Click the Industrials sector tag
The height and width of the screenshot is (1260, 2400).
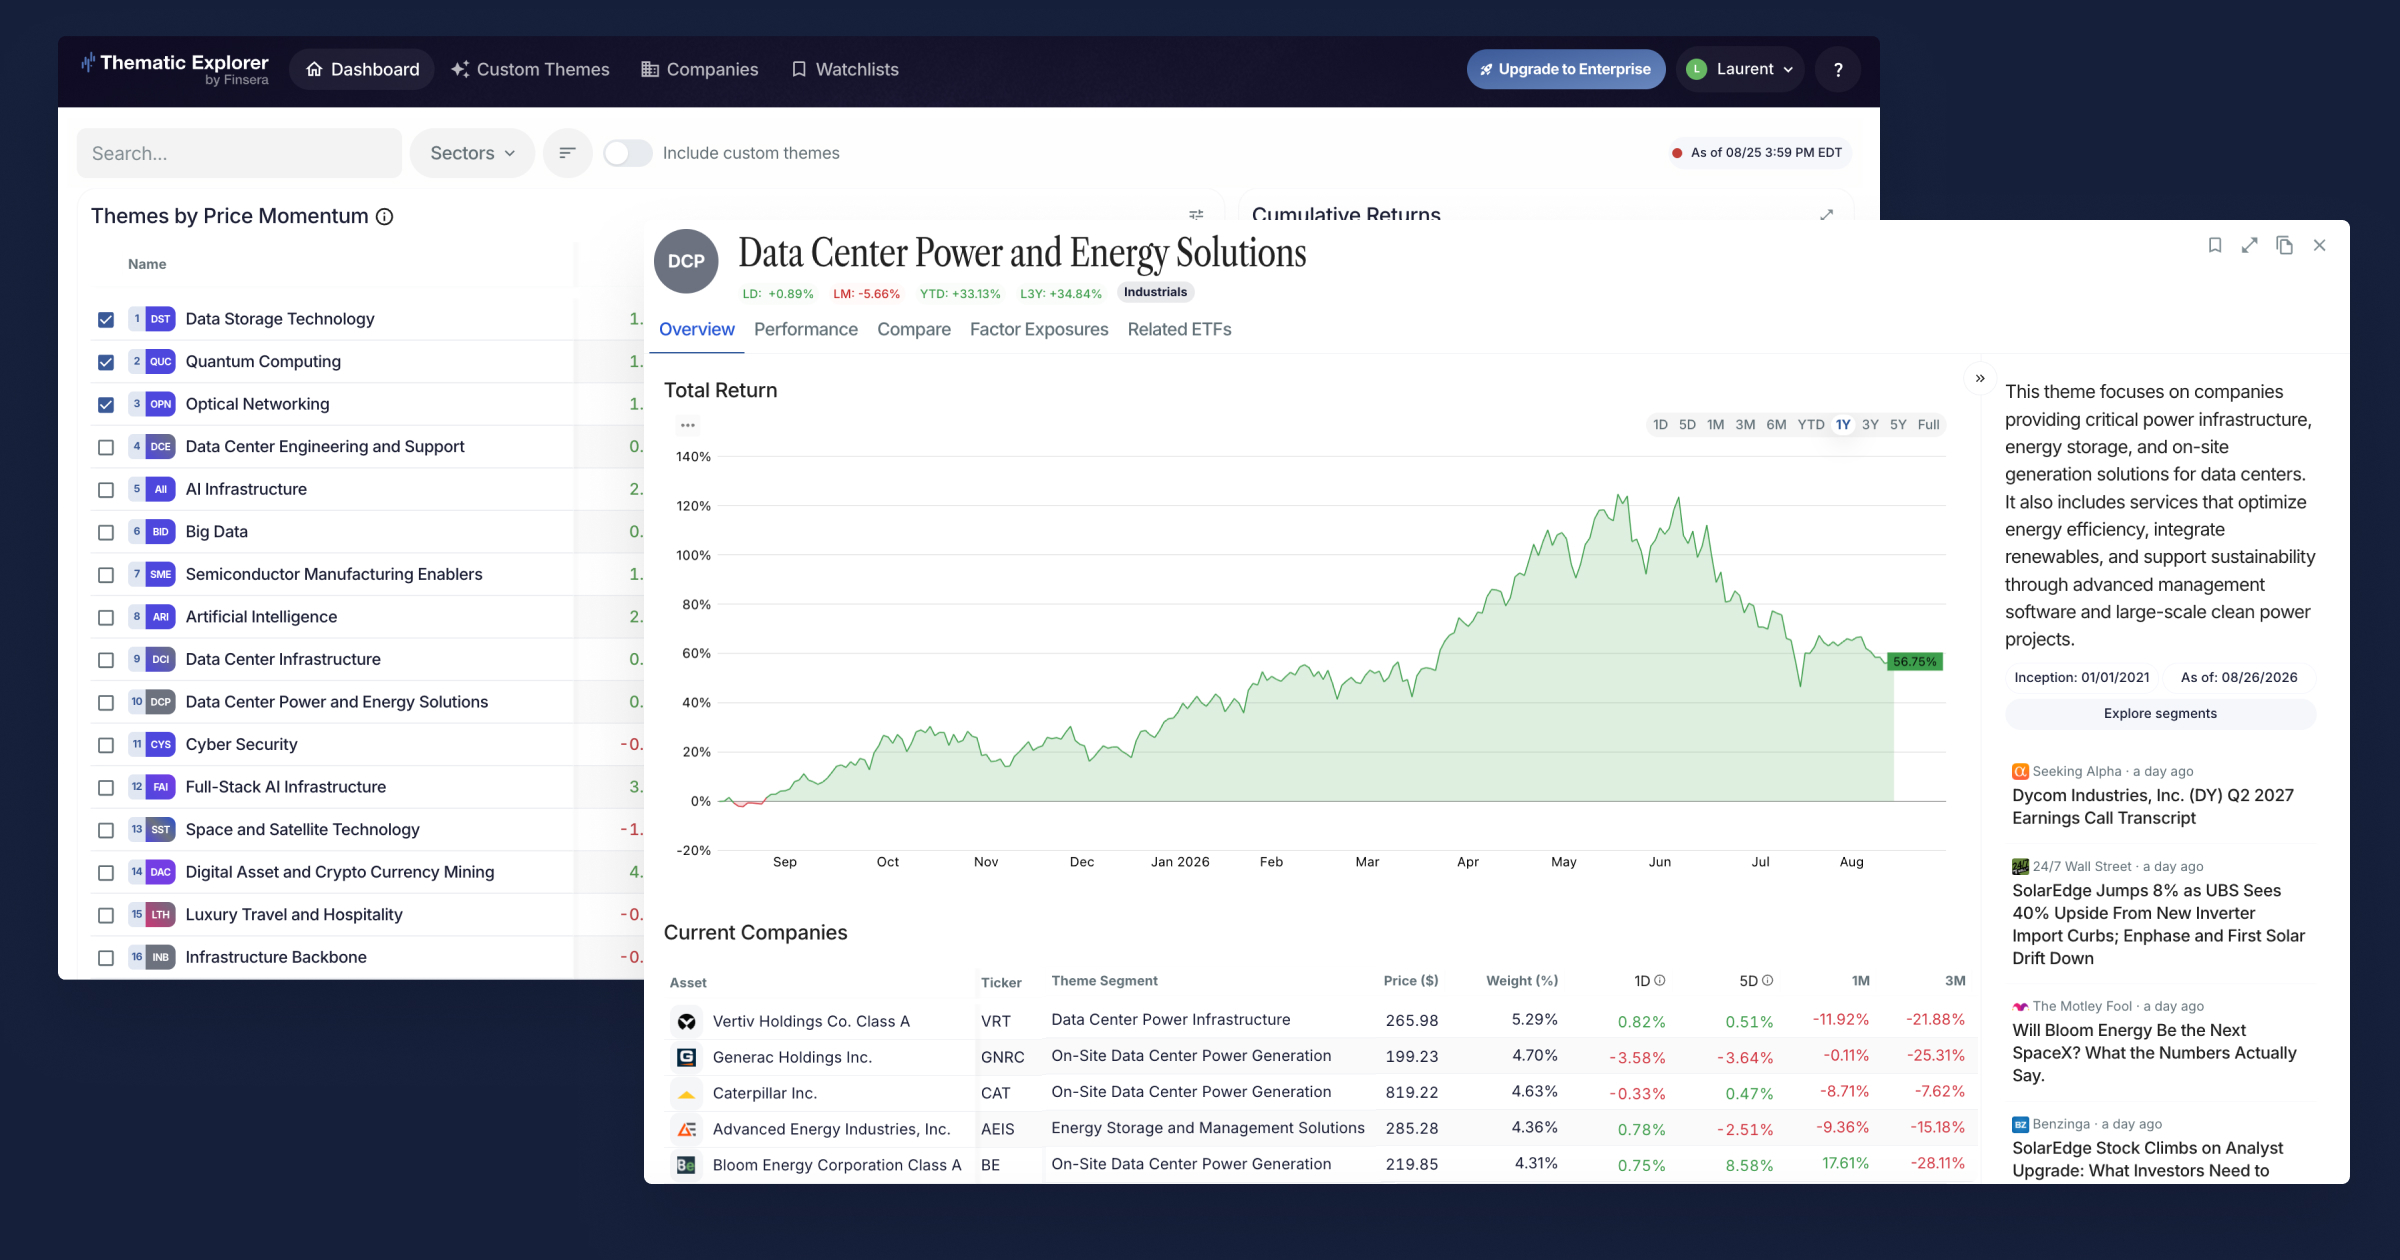point(1155,292)
